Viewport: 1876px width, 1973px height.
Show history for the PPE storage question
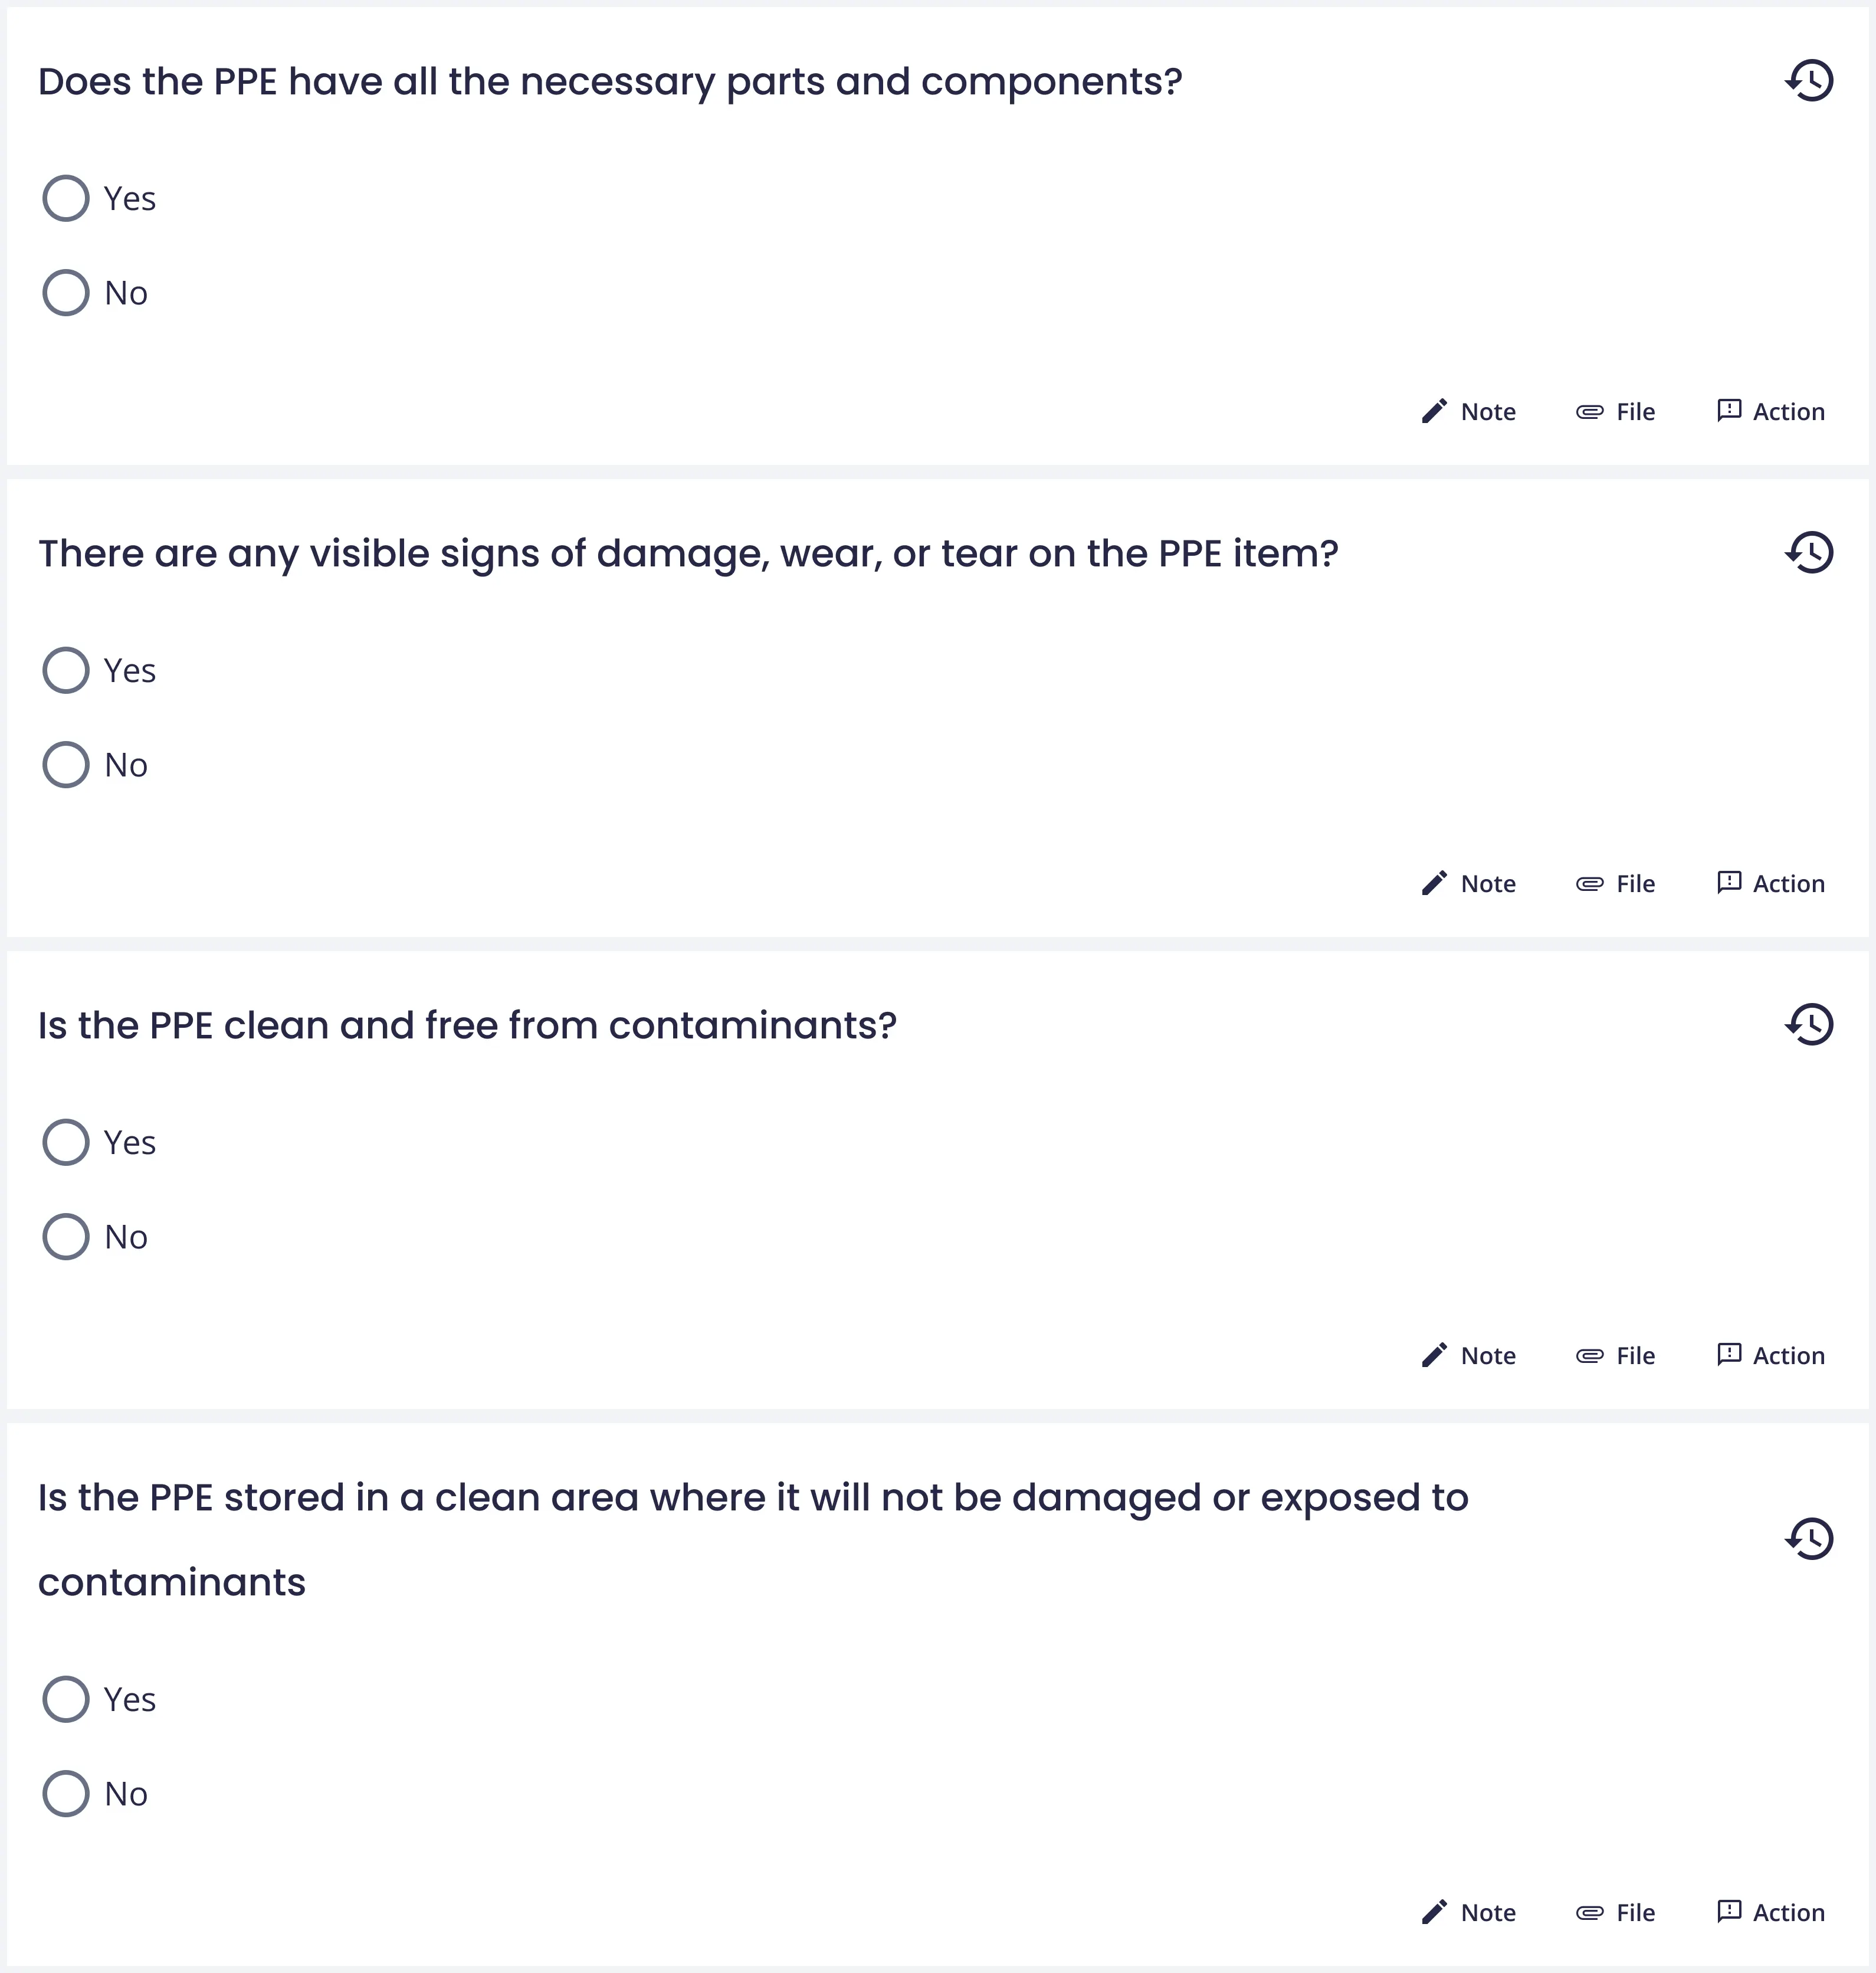(1809, 1539)
